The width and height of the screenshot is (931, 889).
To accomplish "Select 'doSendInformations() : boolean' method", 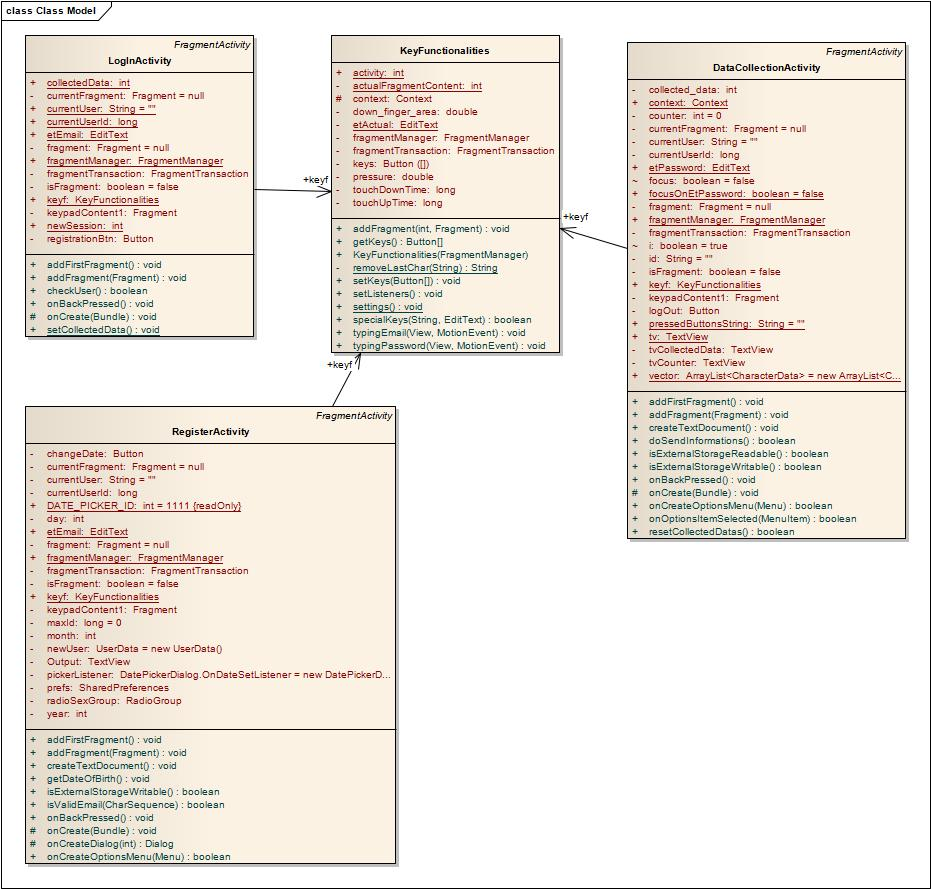I will click(722, 442).
